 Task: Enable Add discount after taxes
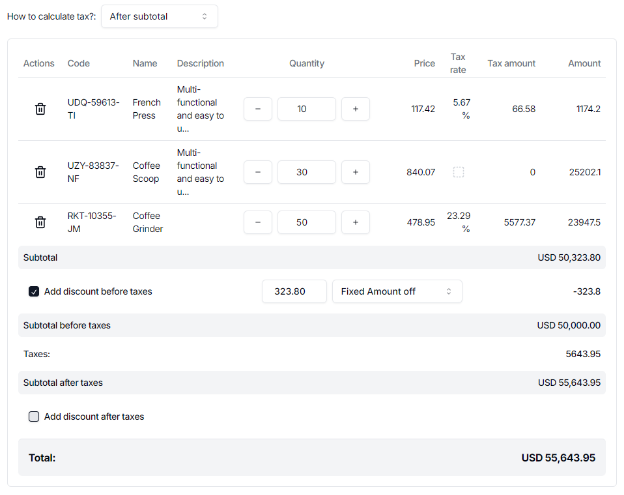[x=34, y=416]
